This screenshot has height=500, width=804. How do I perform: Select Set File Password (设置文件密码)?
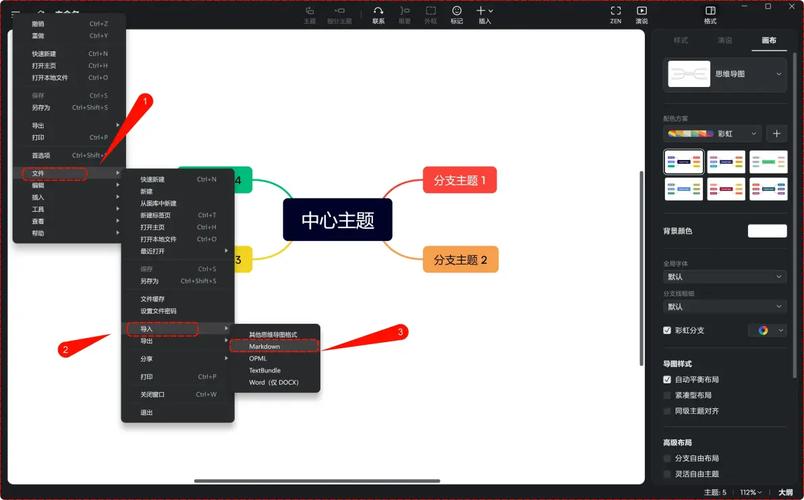click(x=177, y=311)
